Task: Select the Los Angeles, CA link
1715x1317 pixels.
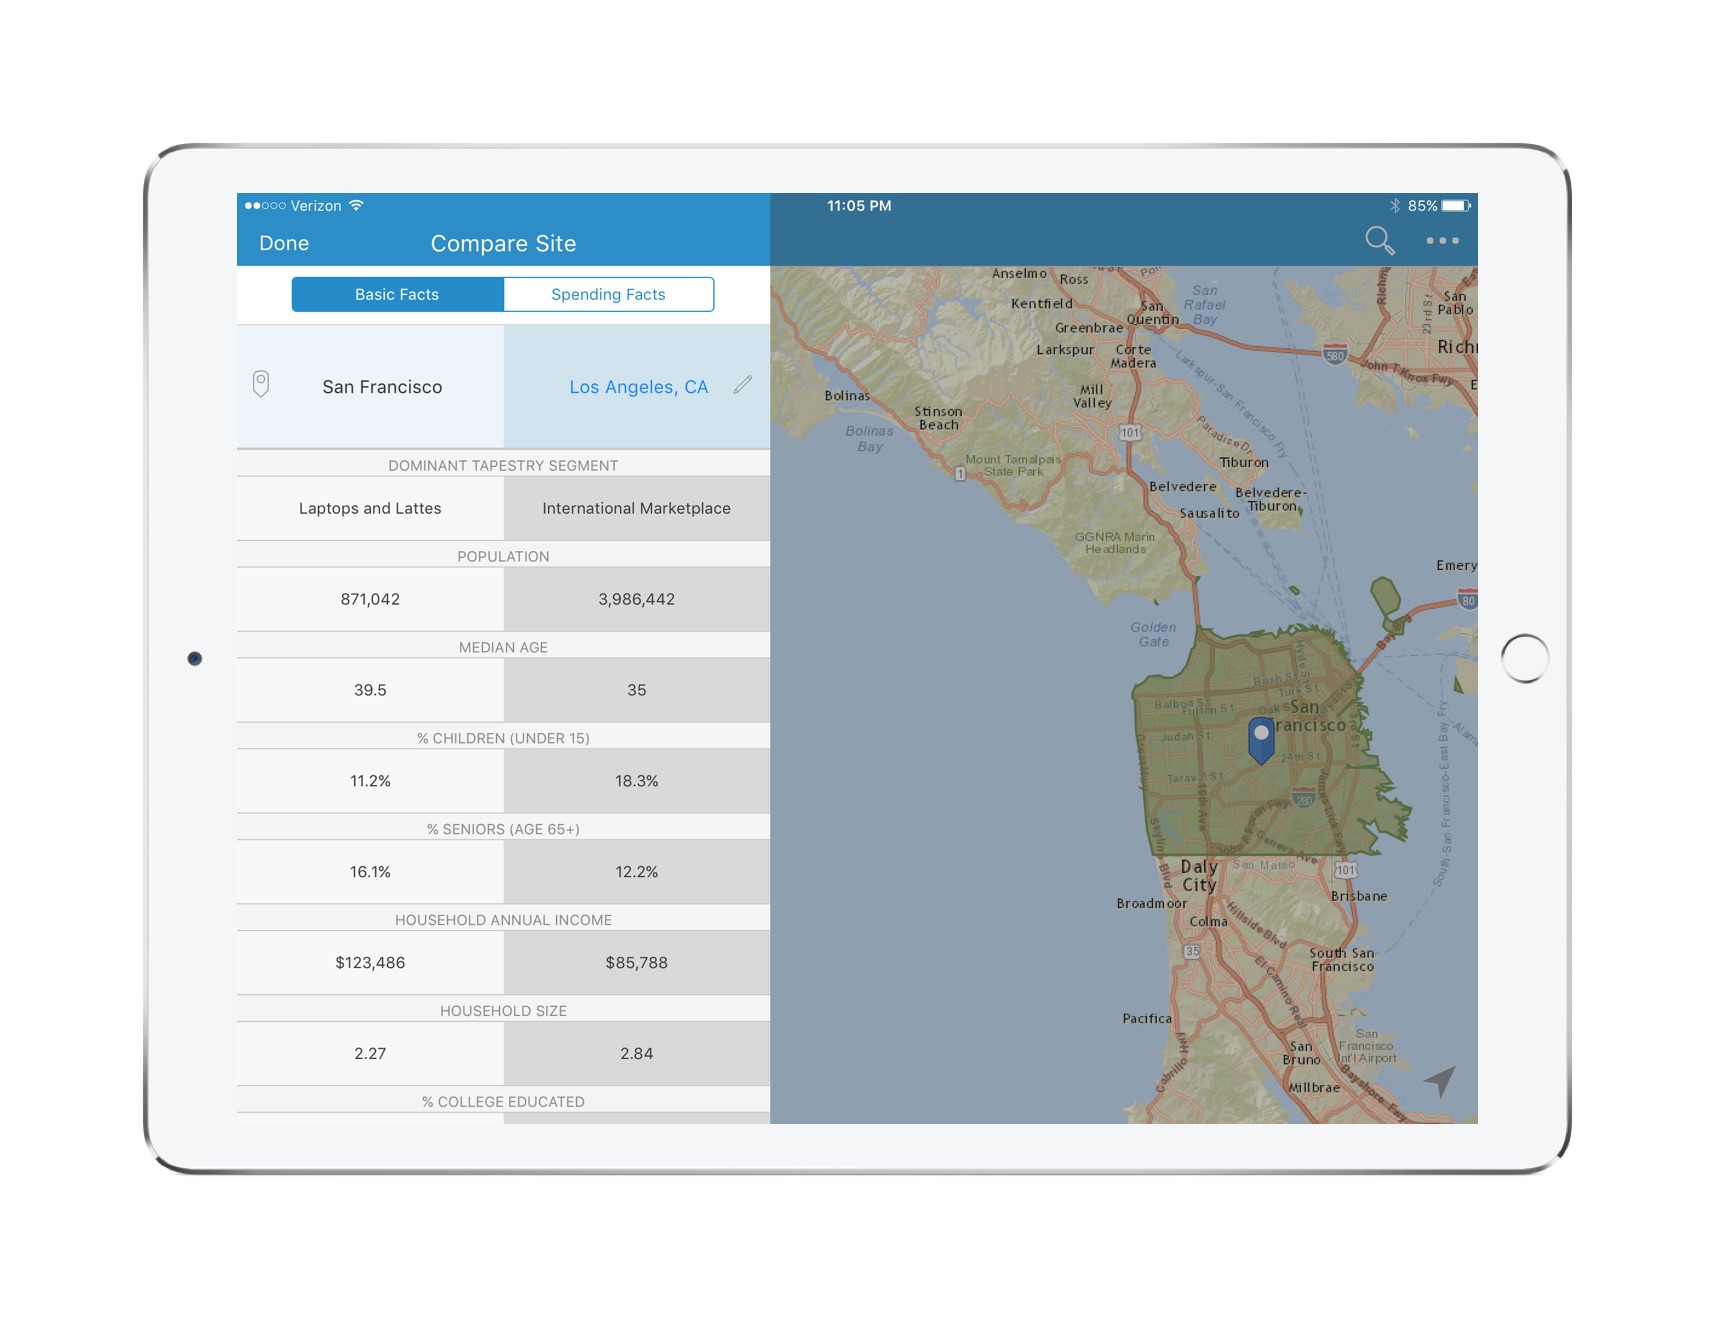Action: [x=638, y=387]
